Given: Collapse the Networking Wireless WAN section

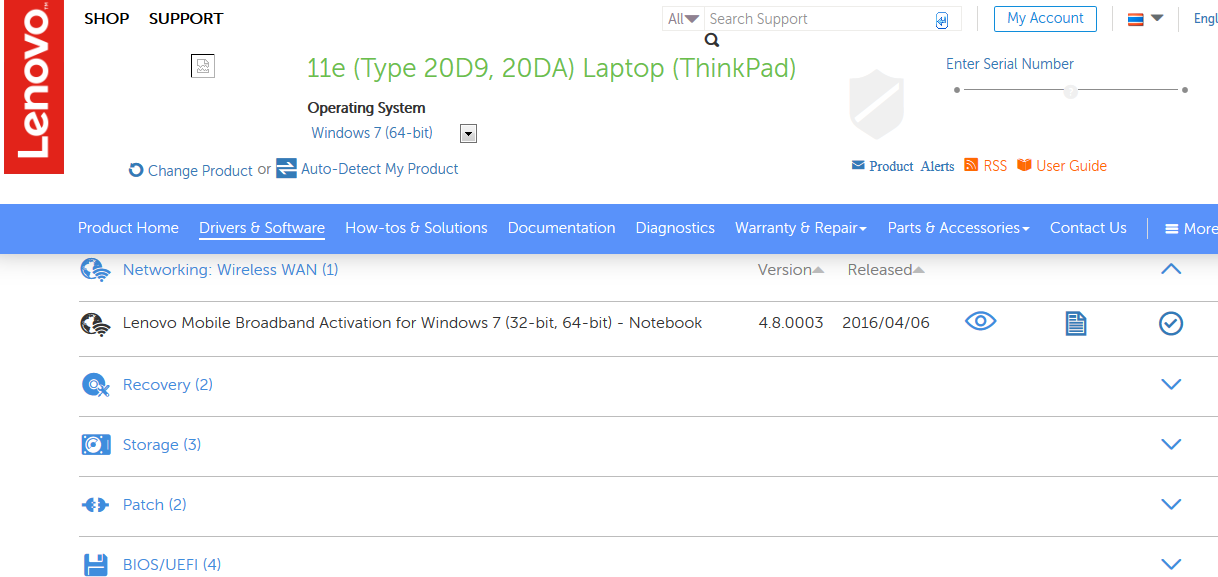Looking at the screenshot, I should point(1171,269).
